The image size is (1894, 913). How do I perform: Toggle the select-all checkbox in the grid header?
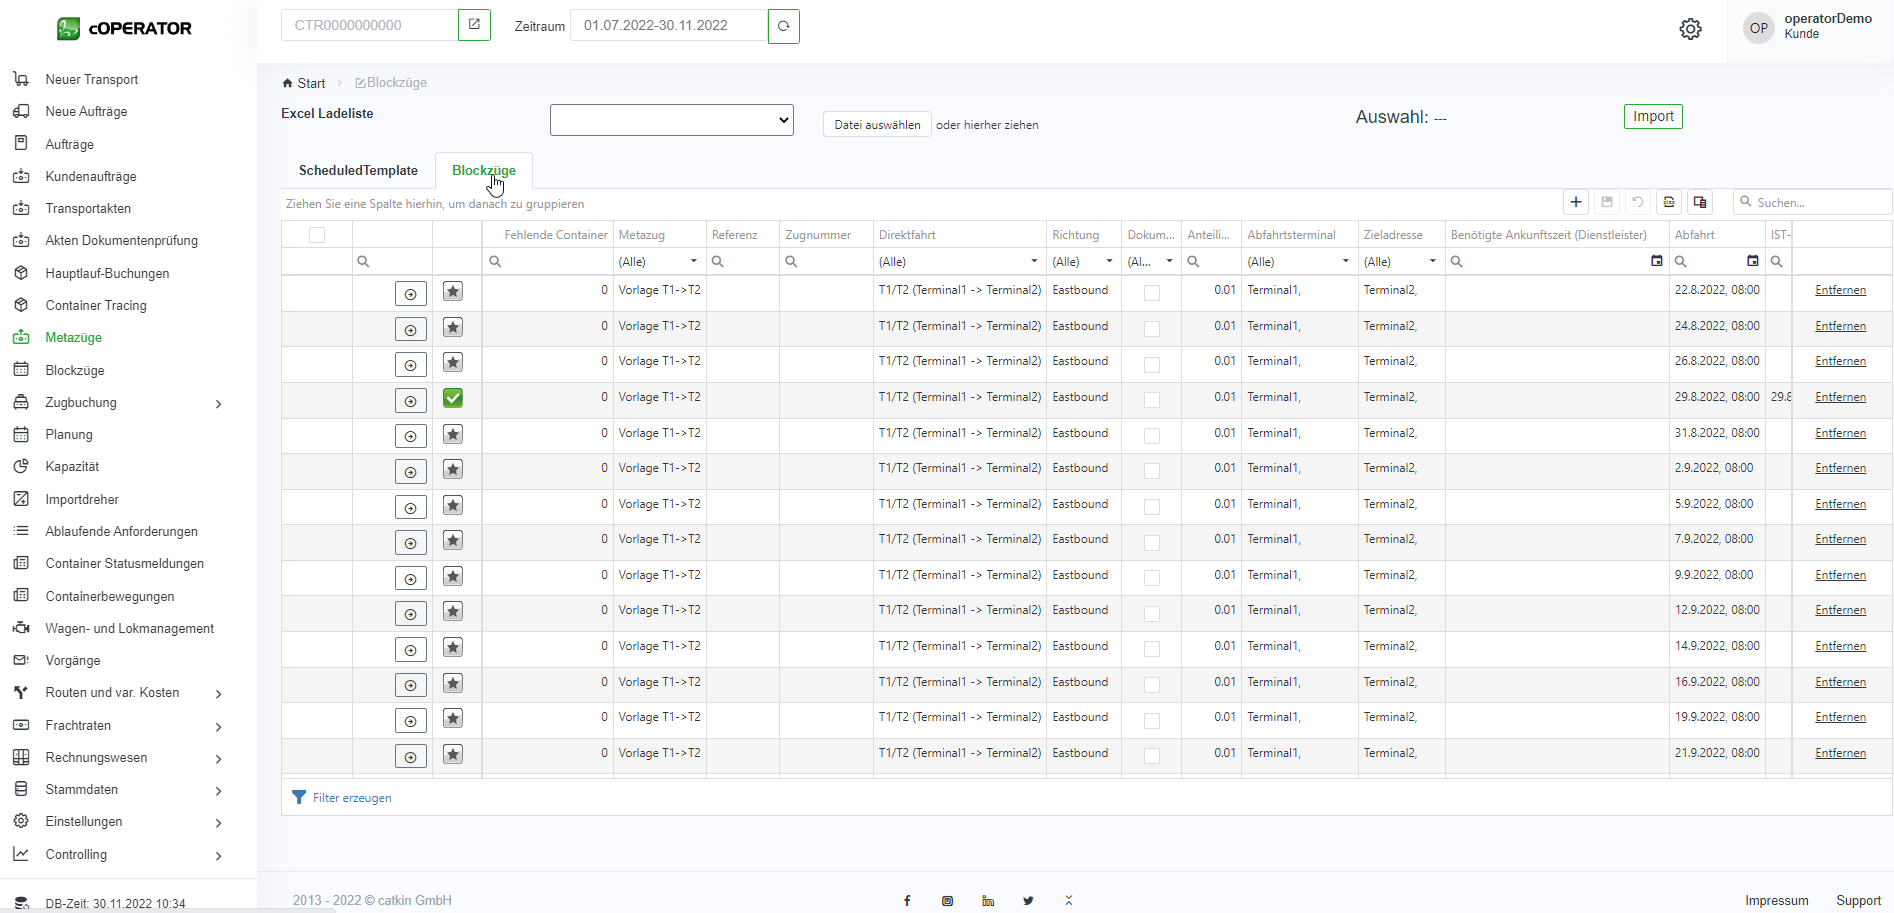tap(317, 235)
